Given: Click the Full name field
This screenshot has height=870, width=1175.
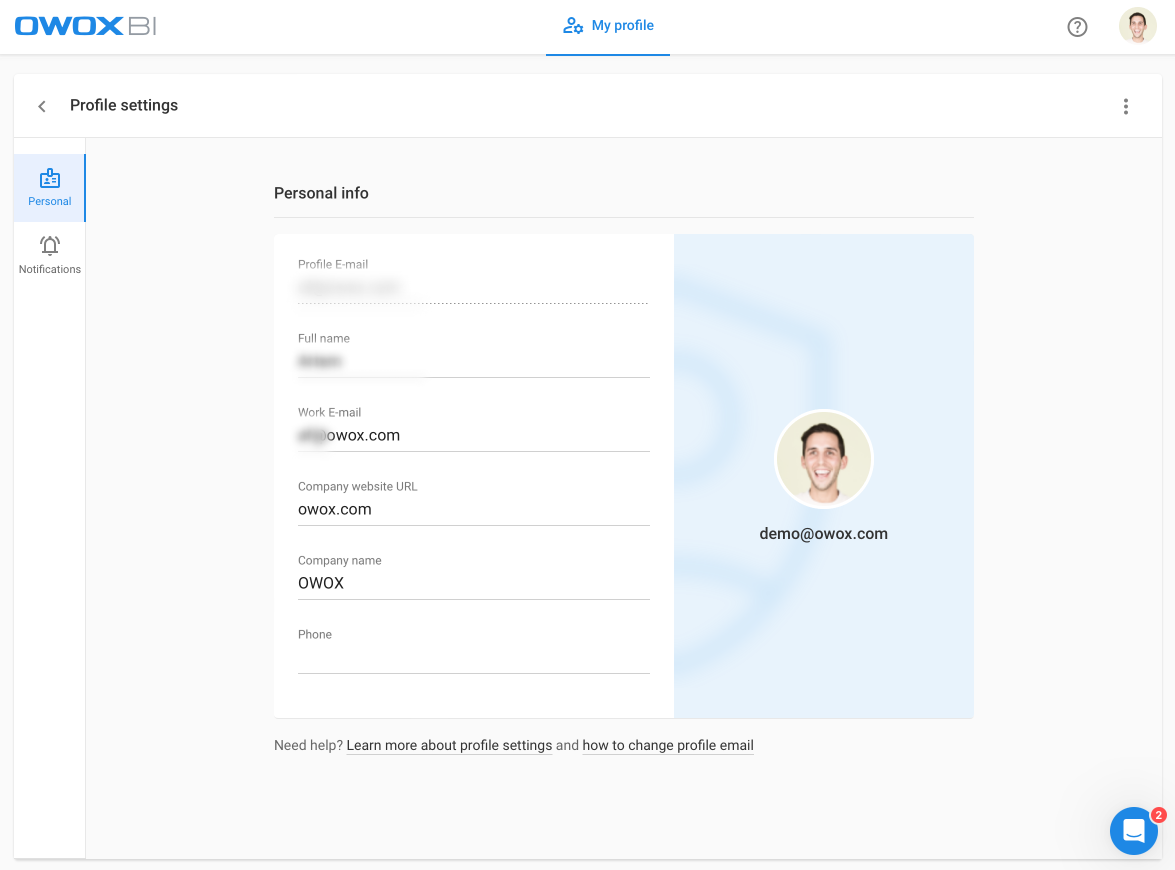Looking at the screenshot, I should tap(473, 361).
